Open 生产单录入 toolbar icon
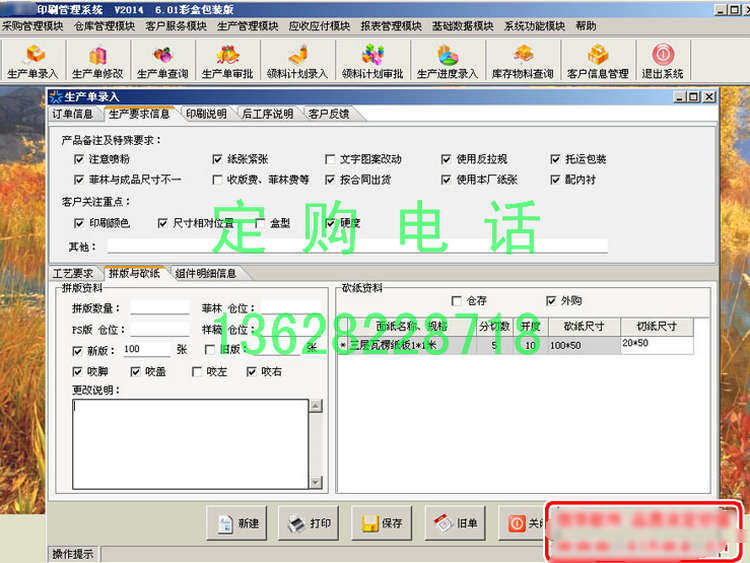This screenshot has width=750, height=563. (33, 60)
